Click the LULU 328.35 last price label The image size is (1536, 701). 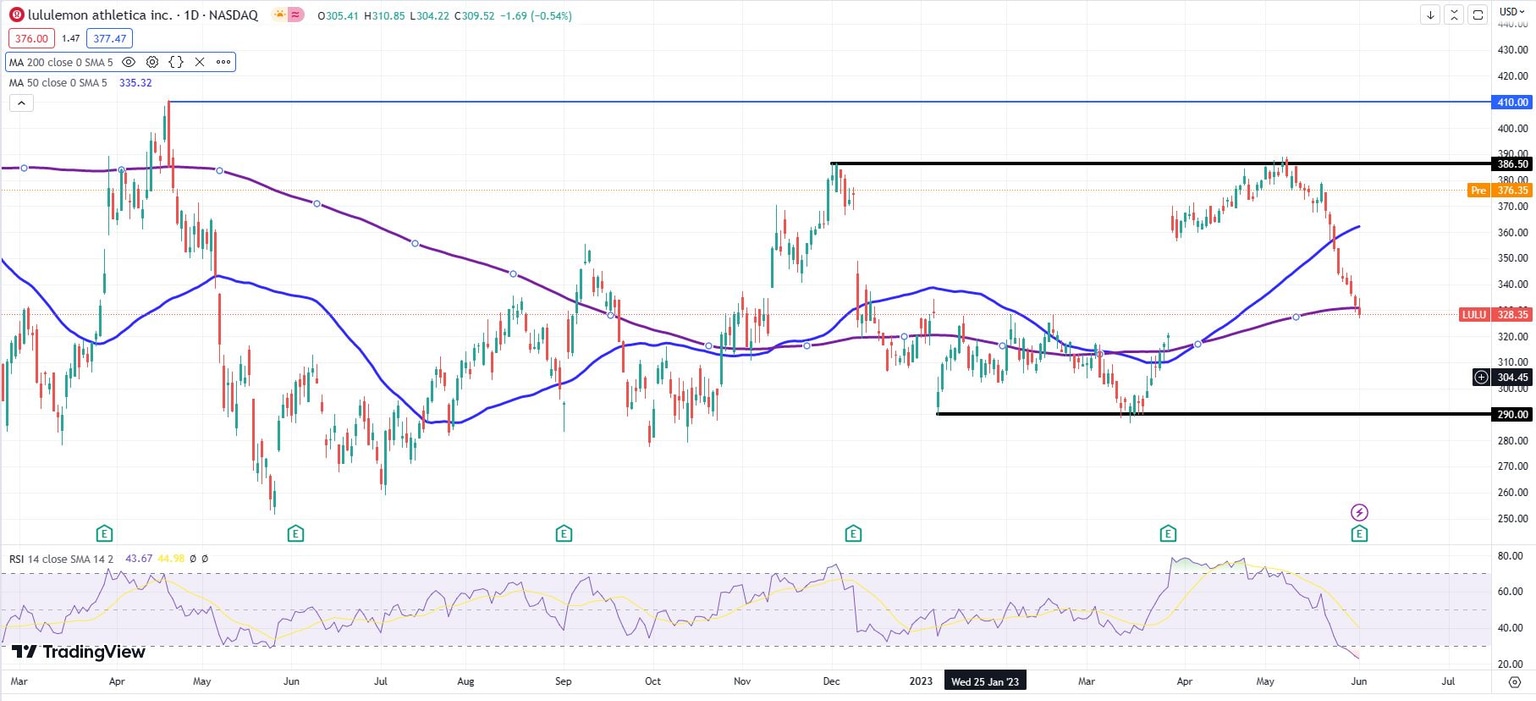click(x=1497, y=314)
